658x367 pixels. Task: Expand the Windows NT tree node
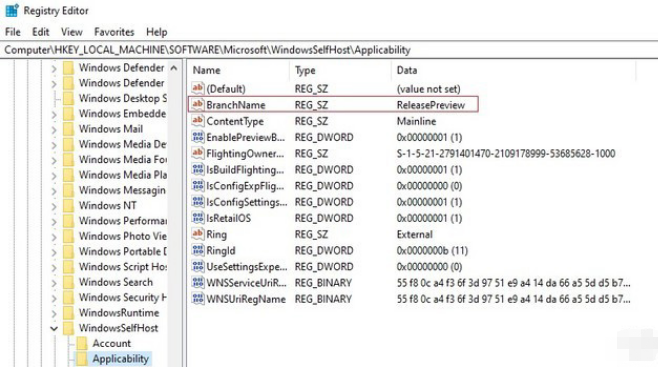(54, 206)
